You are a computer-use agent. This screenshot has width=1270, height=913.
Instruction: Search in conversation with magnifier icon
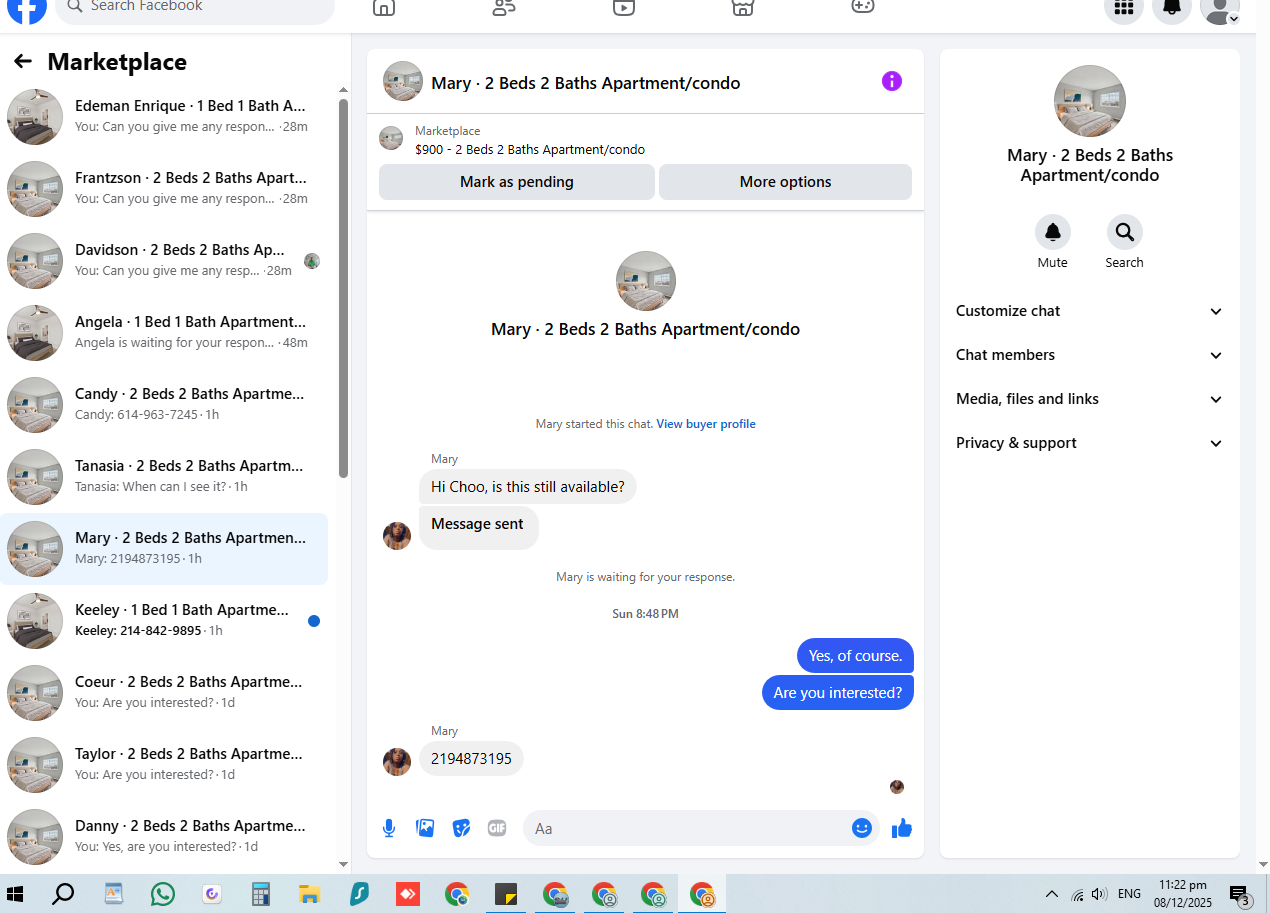click(1124, 232)
